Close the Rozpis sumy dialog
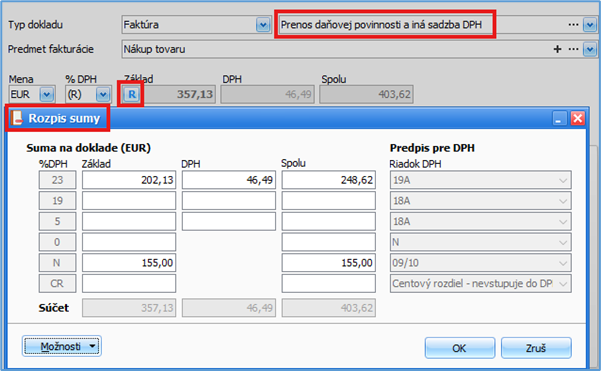This screenshot has width=601, height=371. (578, 118)
